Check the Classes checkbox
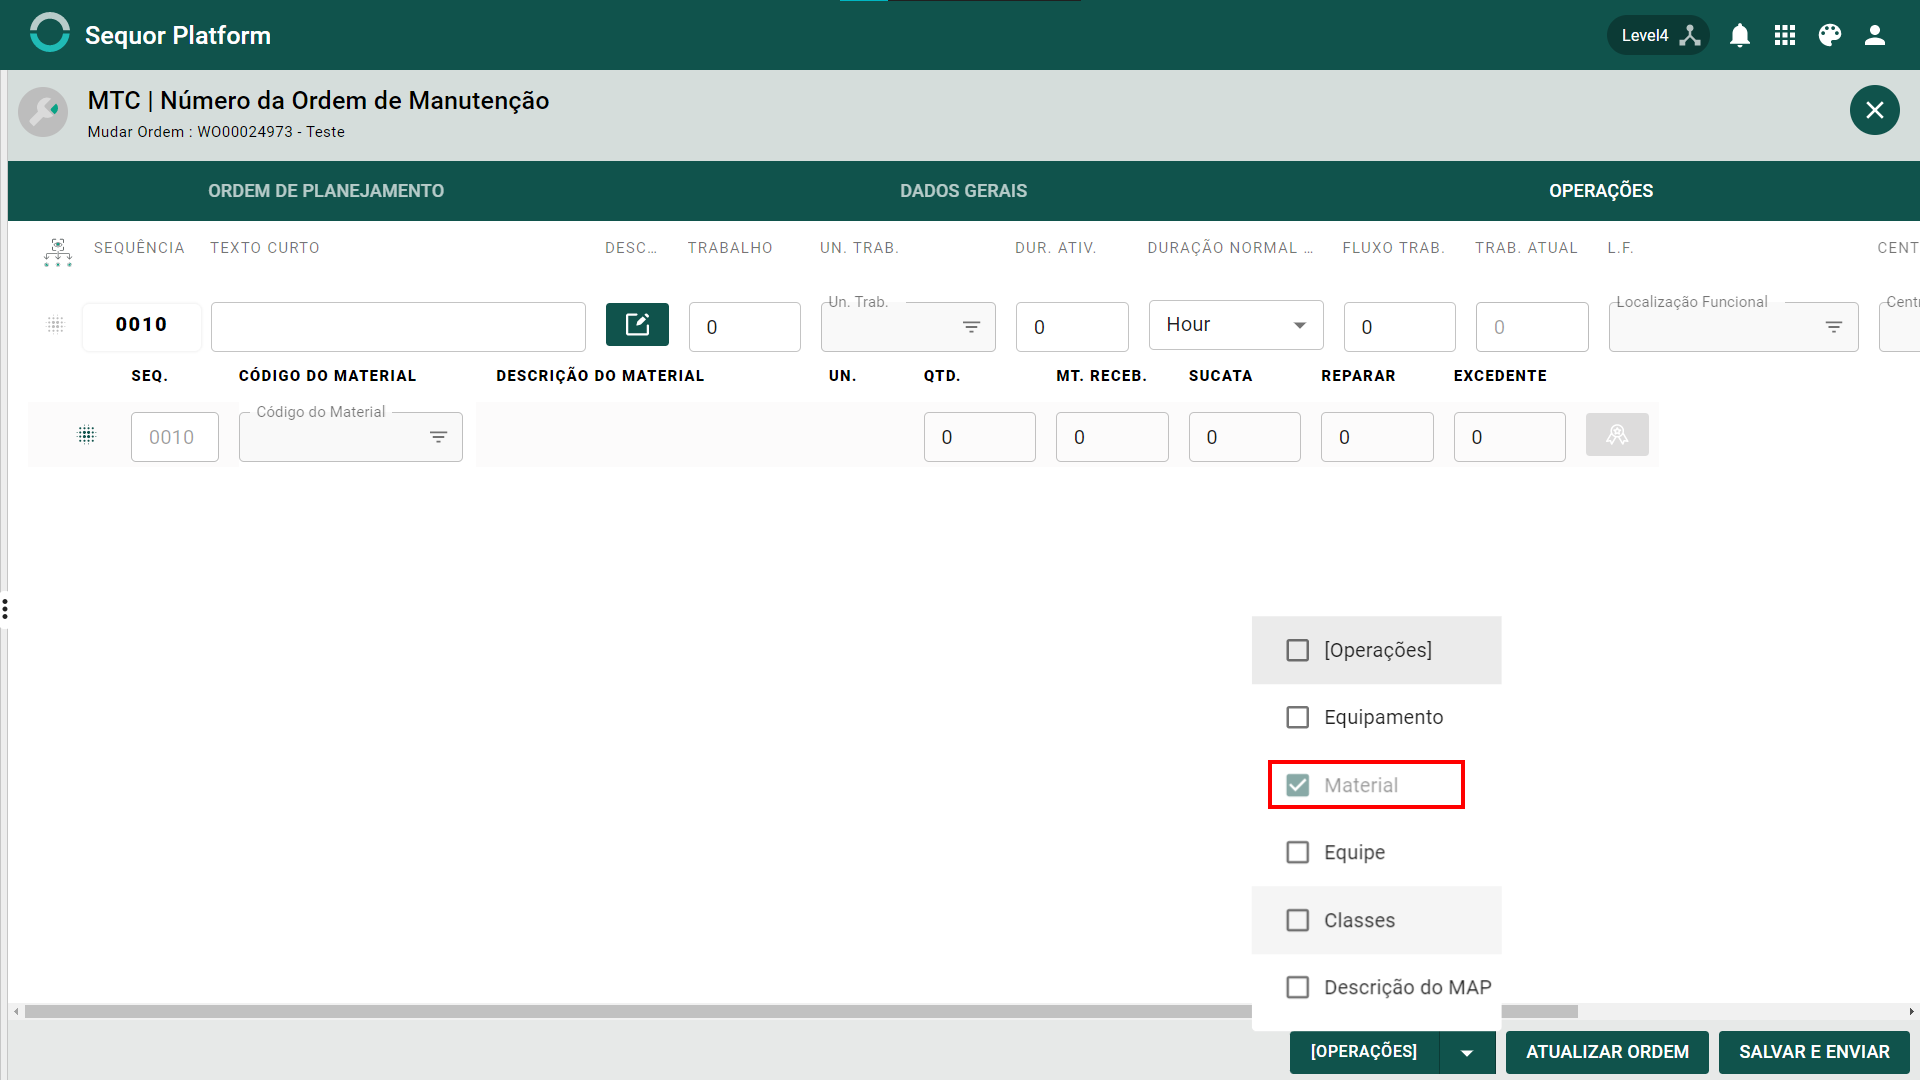Screen dimensions: 1920x1080 point(1297,920)
